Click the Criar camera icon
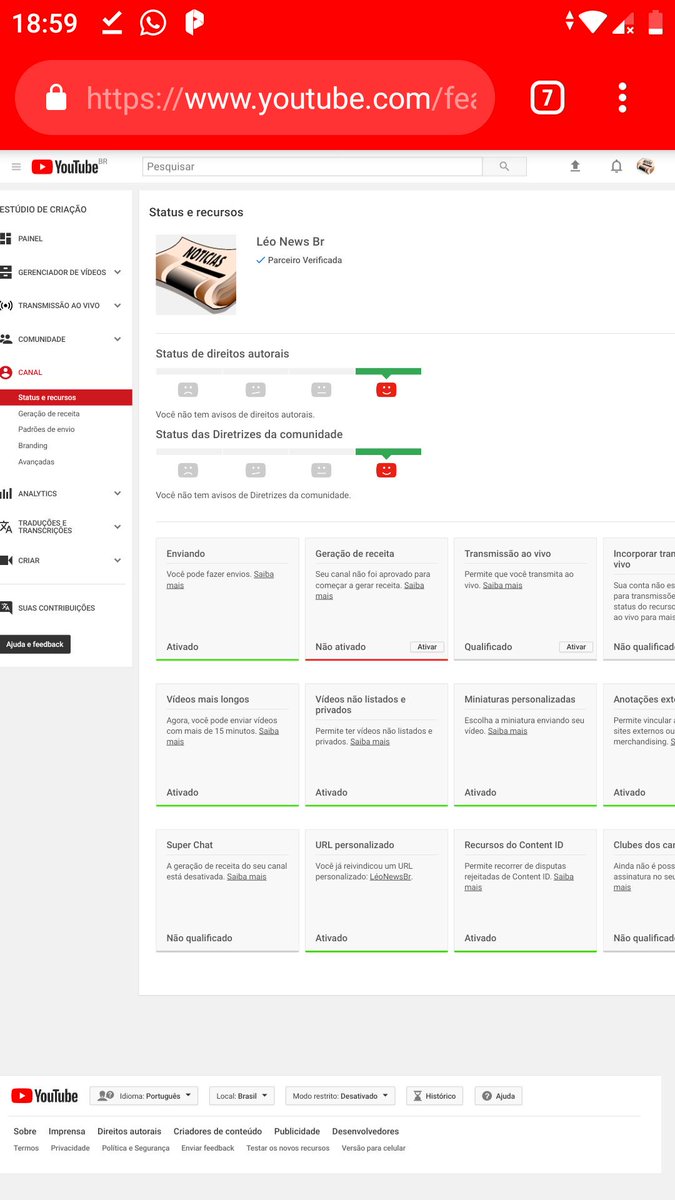 coord(6,561)
